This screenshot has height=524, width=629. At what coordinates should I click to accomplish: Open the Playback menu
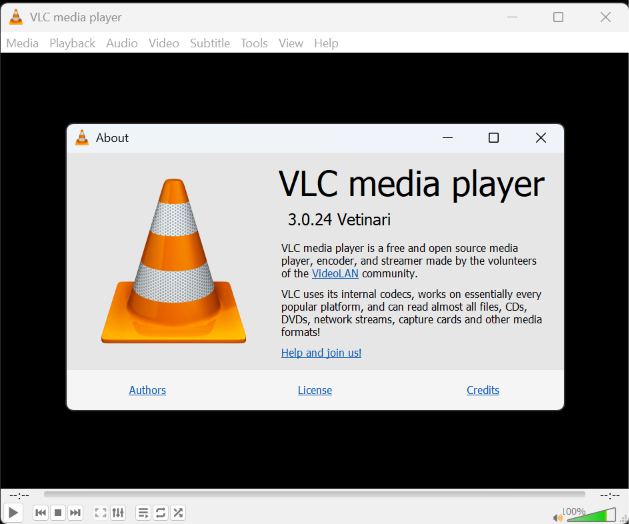coord(72,43)
